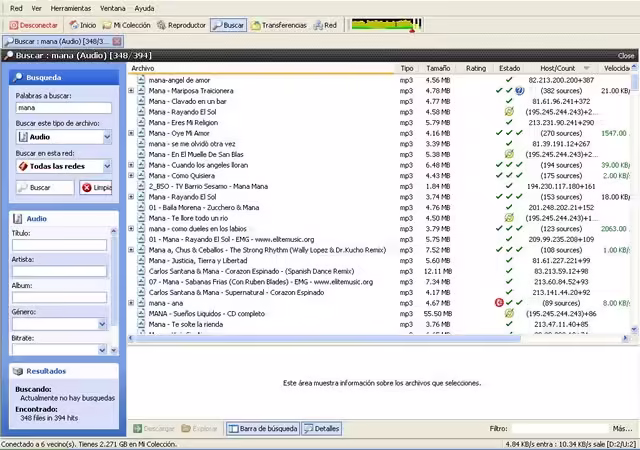Image resolution: width=640 pixels, height=450 pixels.
Task: Sort by Host/Count column header
Action: pos(561,68)
